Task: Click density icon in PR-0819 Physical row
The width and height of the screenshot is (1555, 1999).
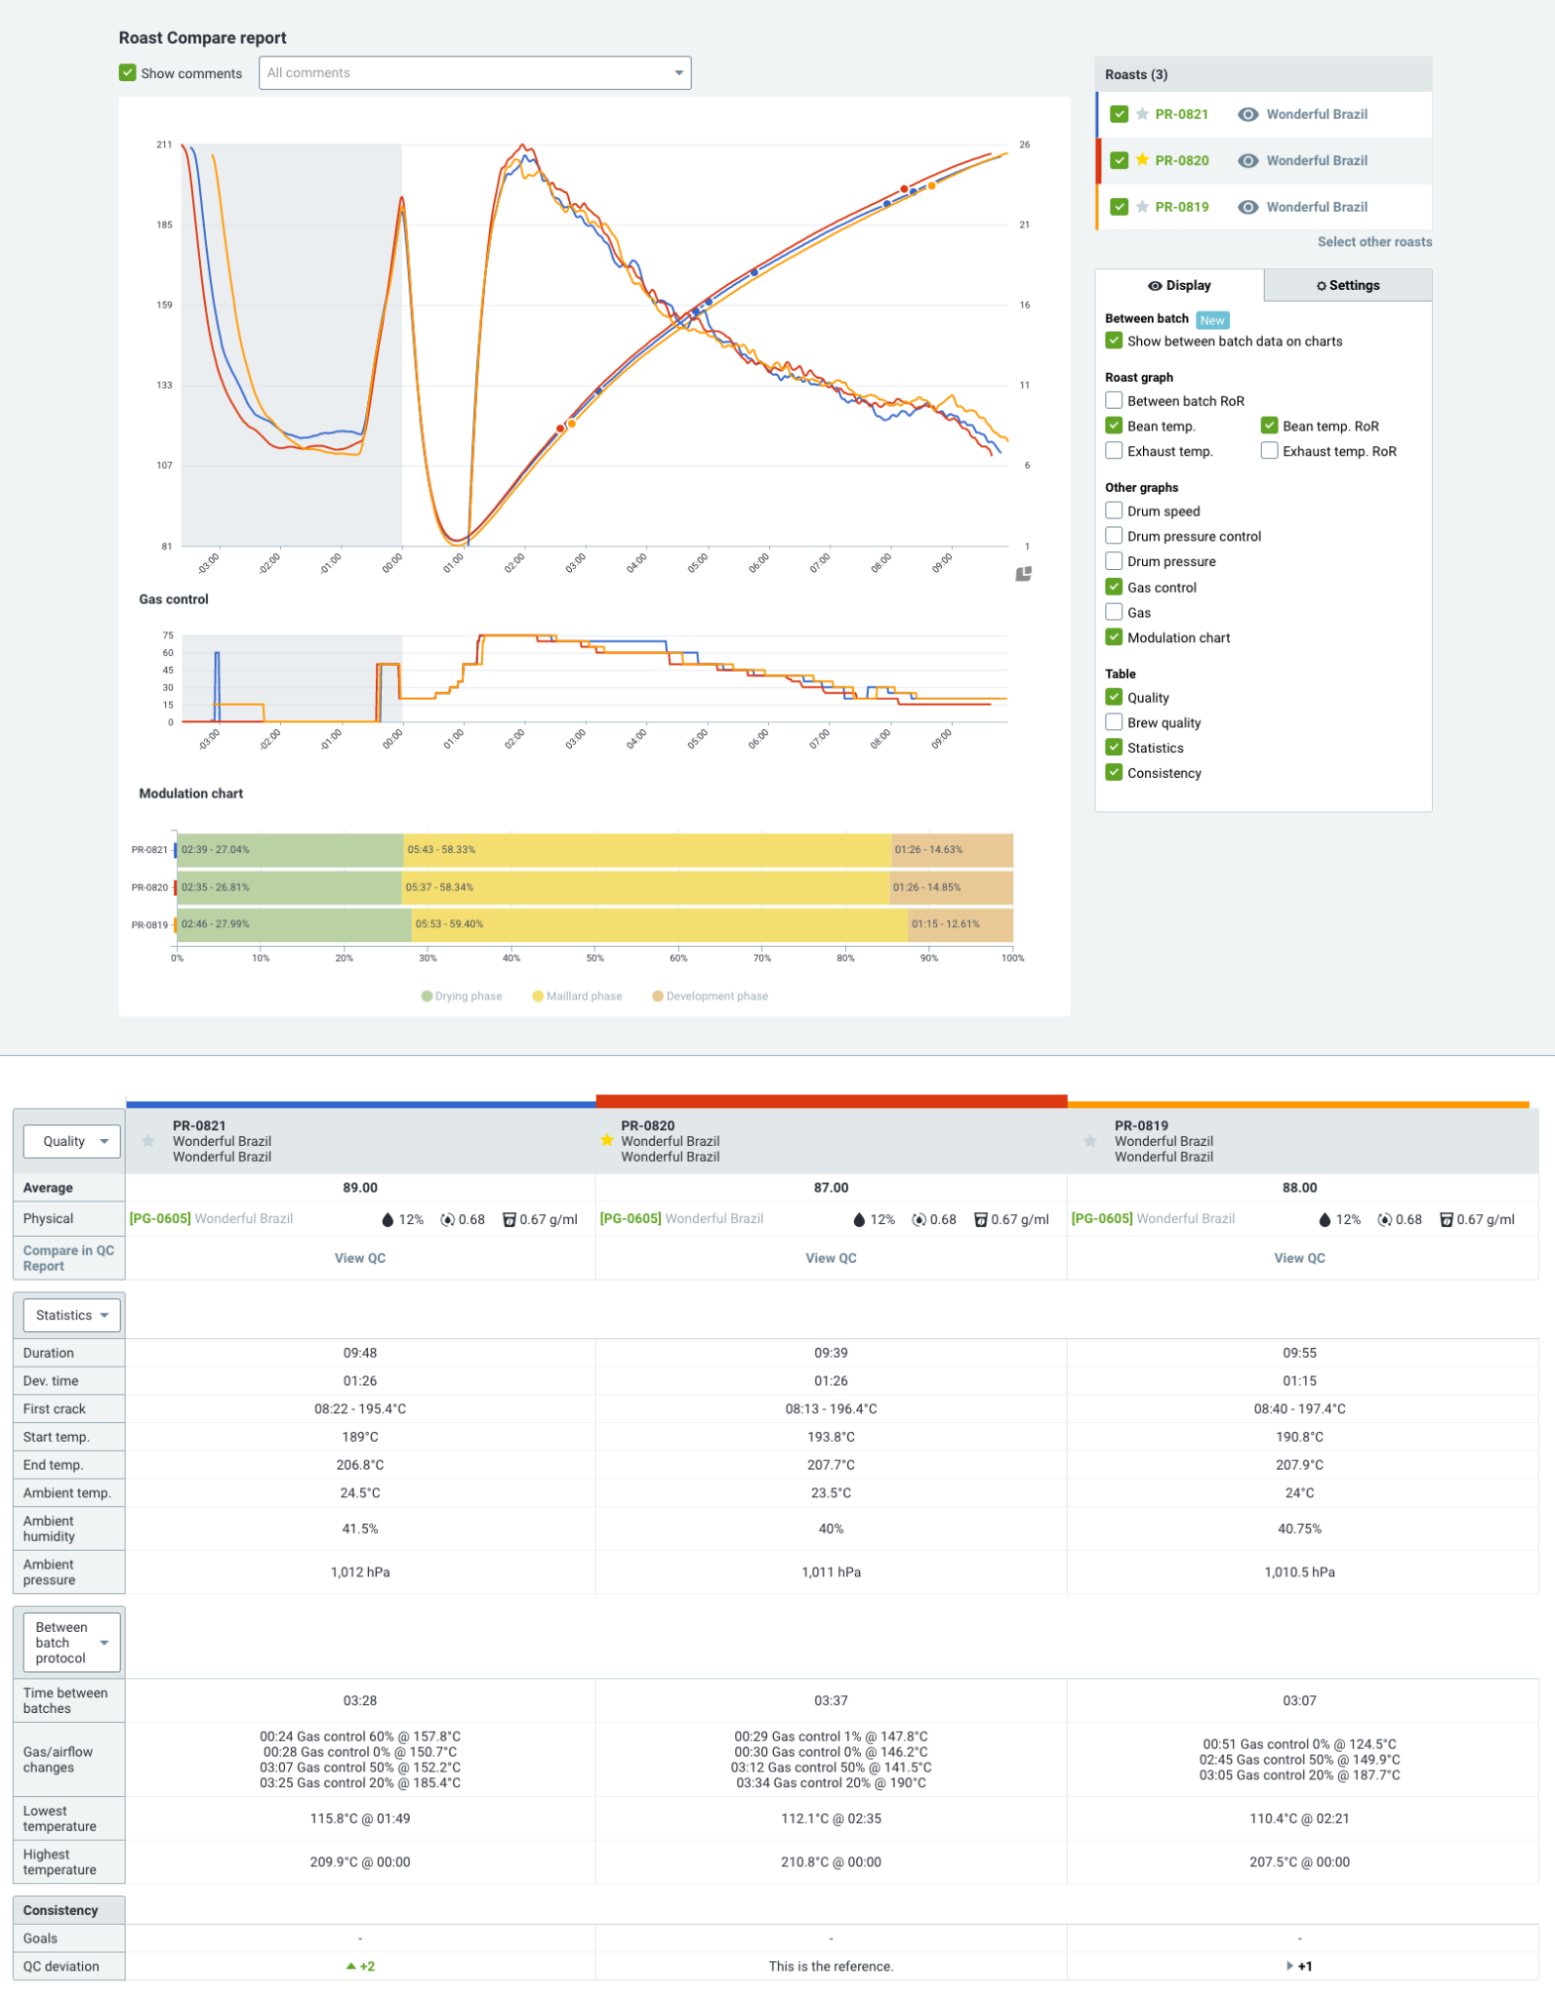Action: (1446, 1219)
